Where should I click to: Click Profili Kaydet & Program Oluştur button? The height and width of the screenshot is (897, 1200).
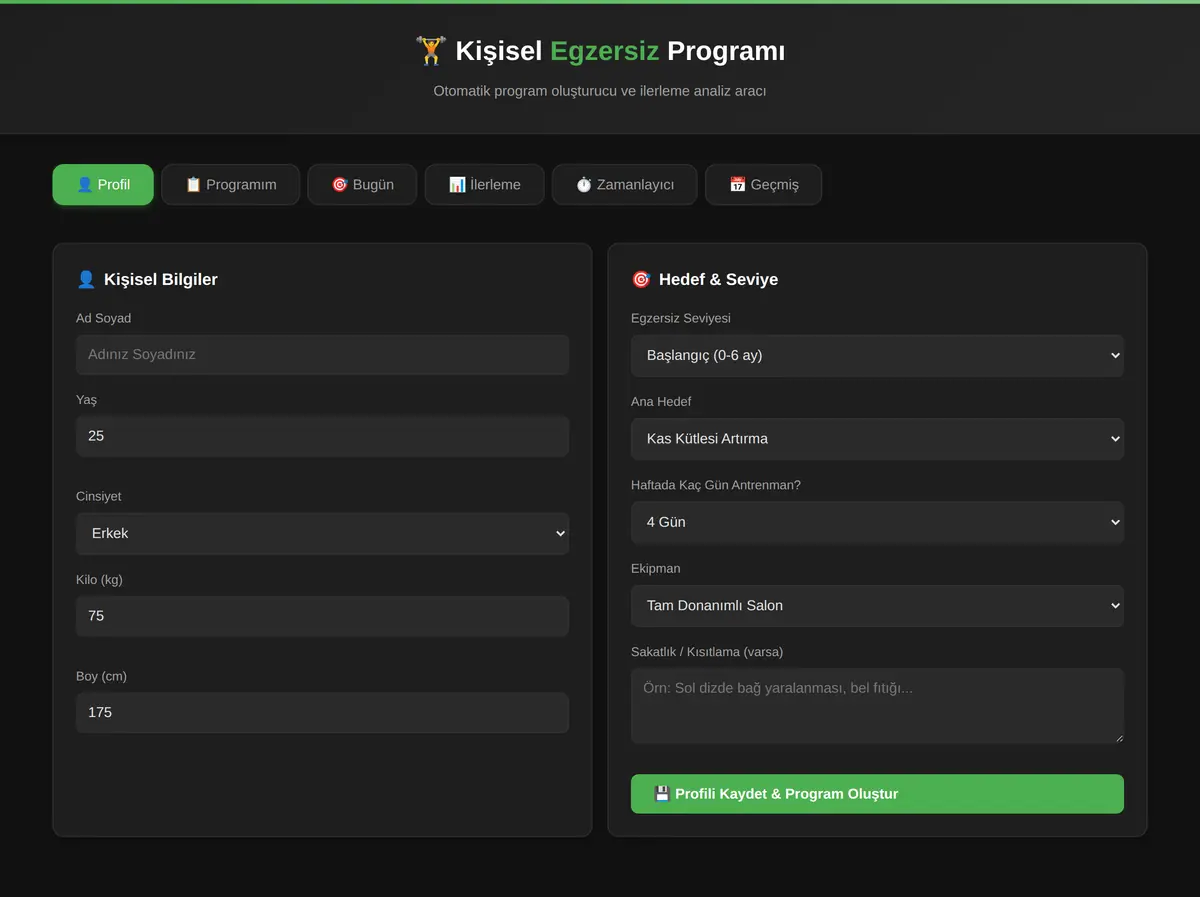pos(877,794)
